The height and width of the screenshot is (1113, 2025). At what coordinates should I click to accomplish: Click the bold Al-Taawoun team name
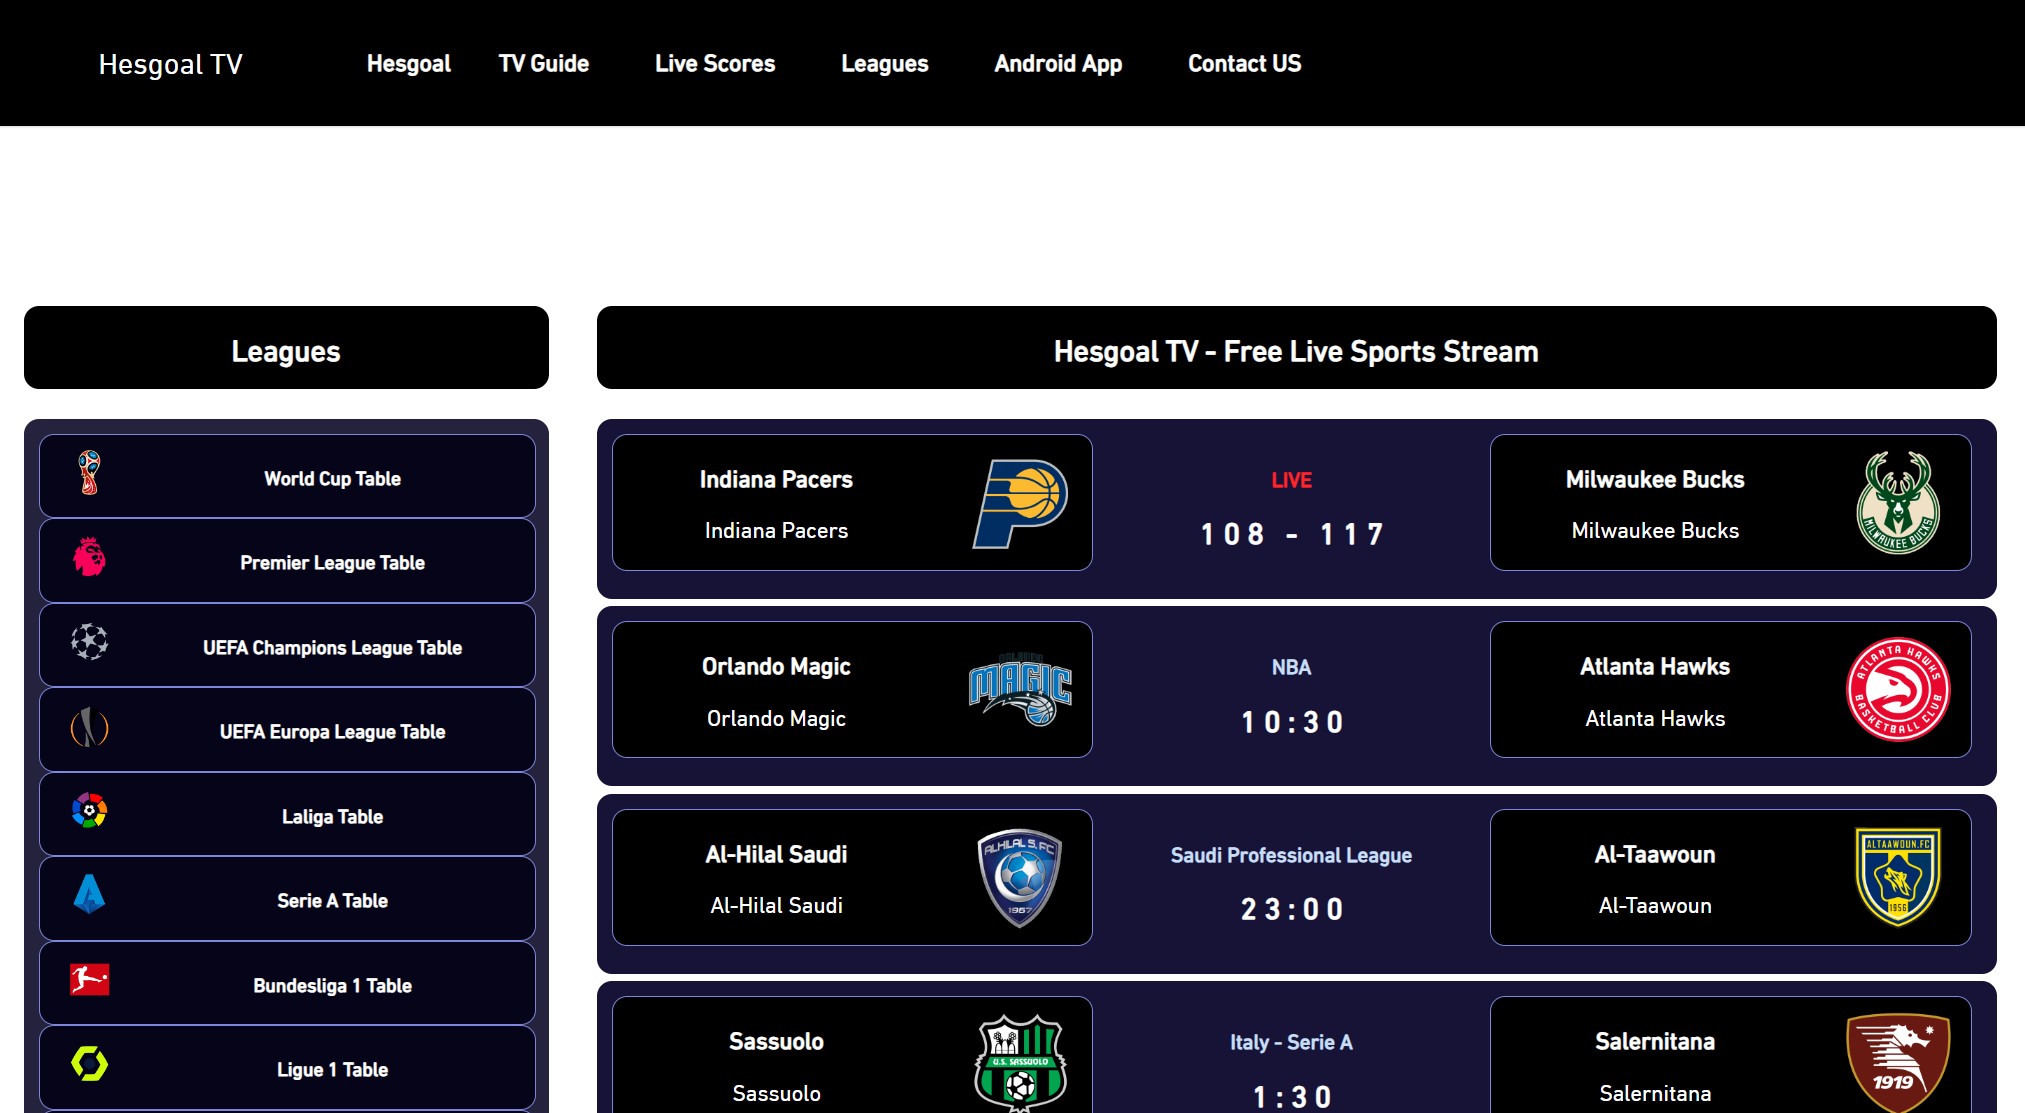pos(1655,855)
